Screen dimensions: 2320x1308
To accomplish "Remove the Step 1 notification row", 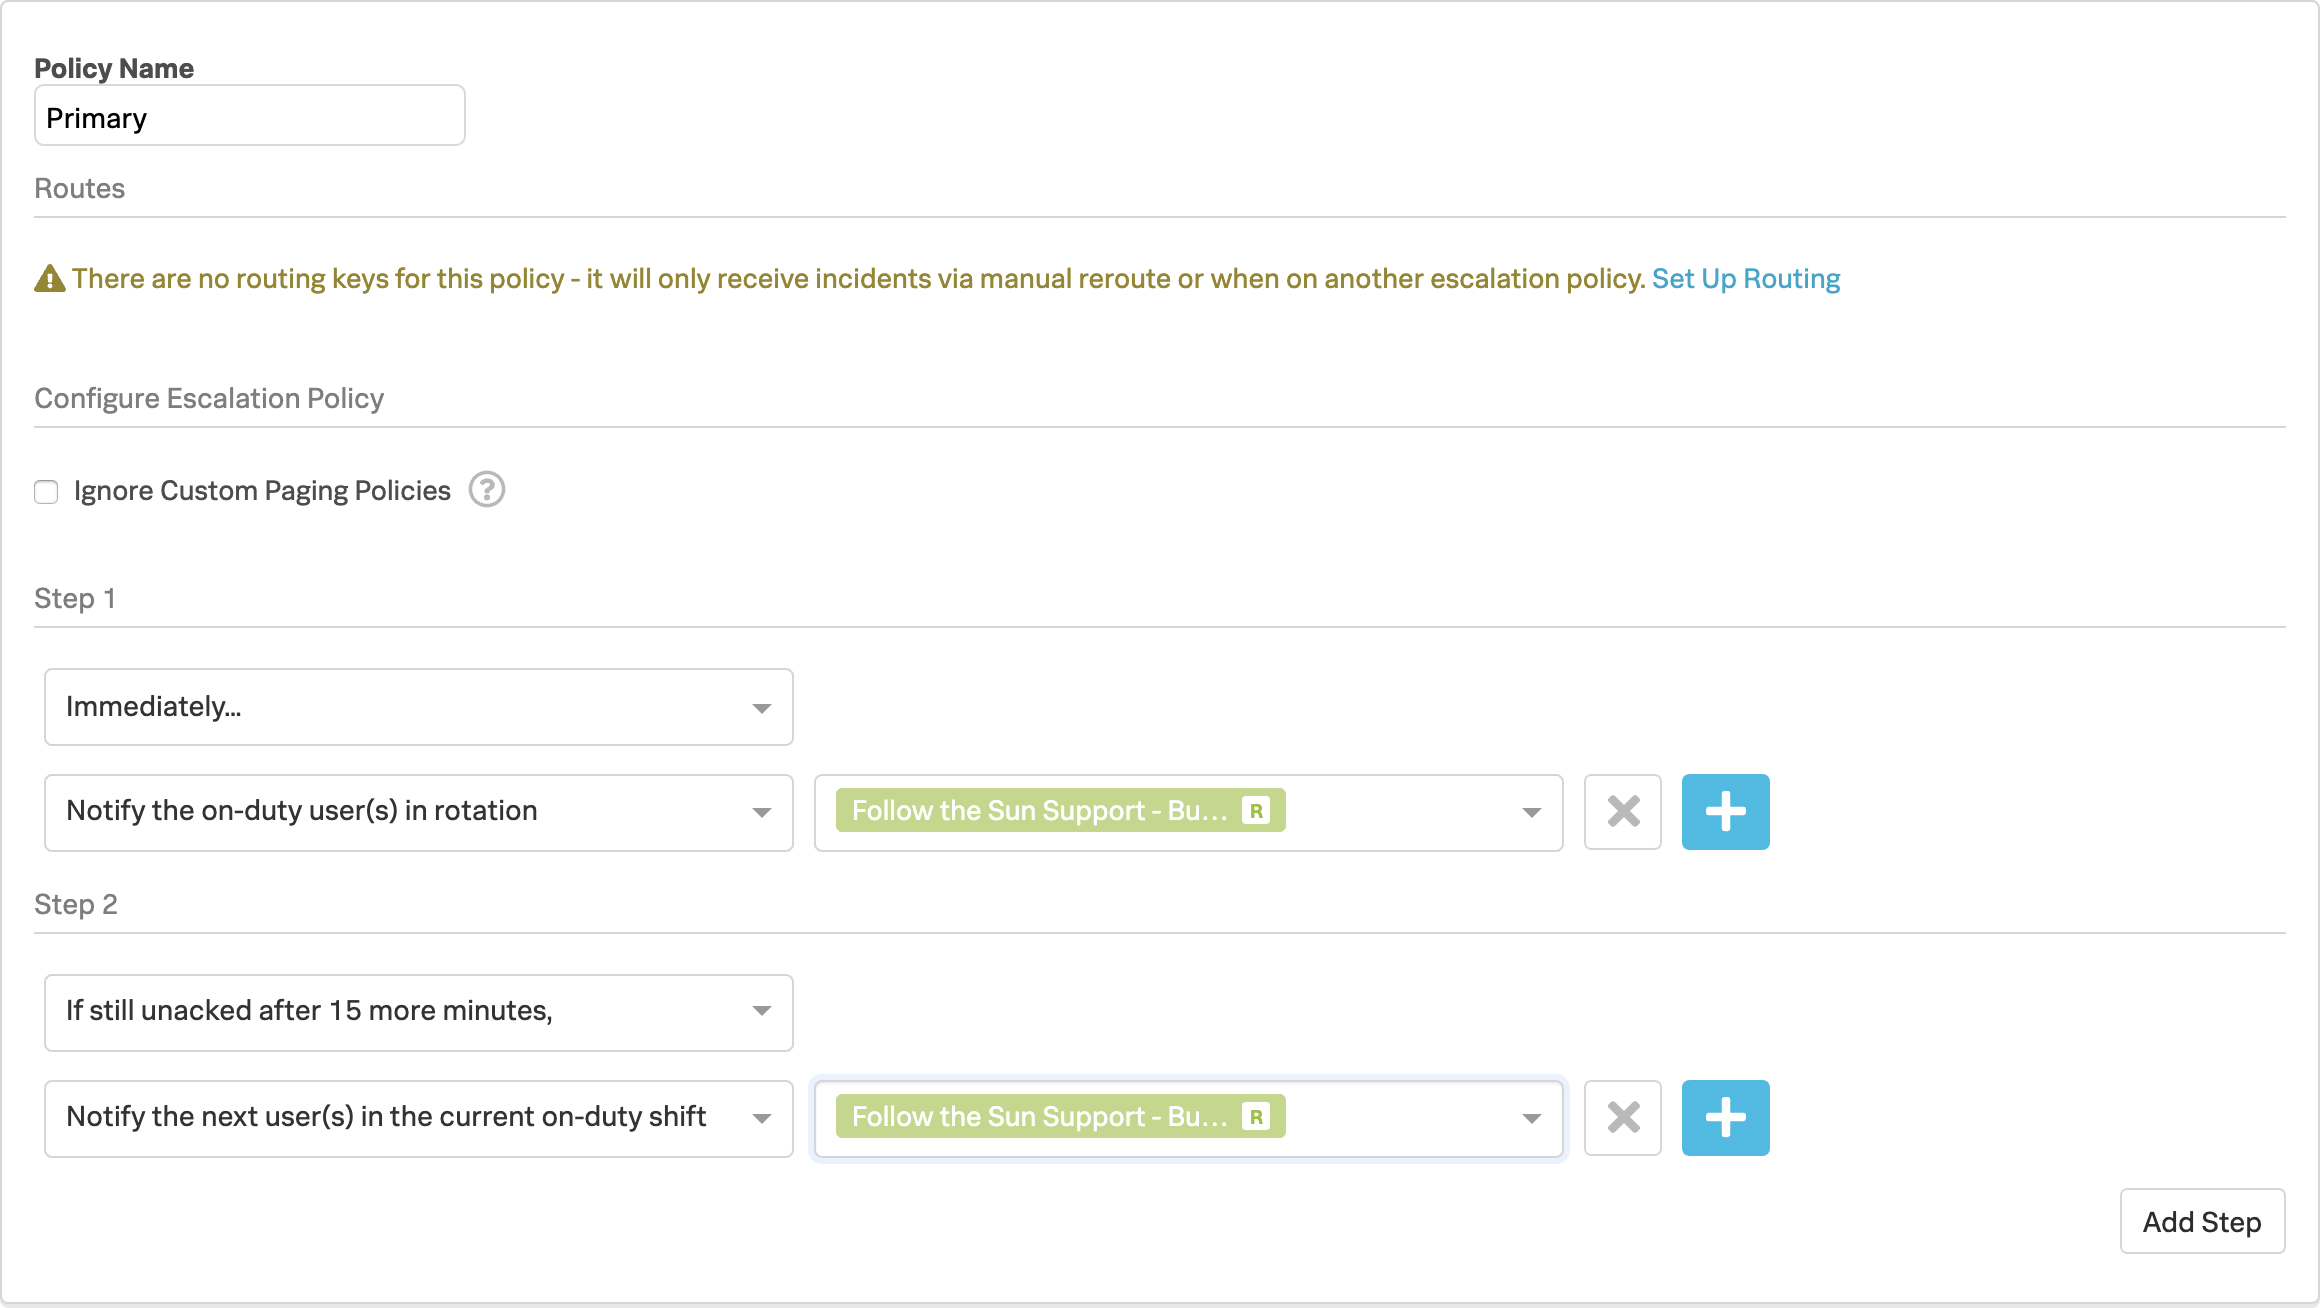I will [1622, 811].
